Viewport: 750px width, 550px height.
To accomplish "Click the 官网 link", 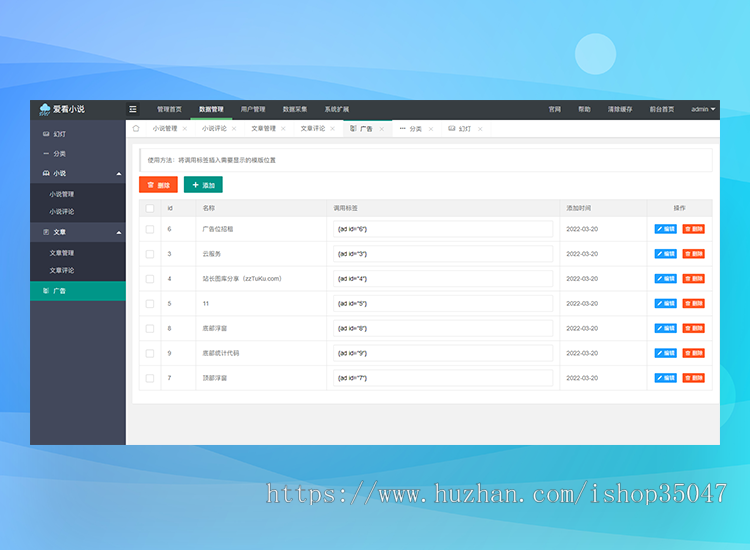I will click(x=554, y=110).
